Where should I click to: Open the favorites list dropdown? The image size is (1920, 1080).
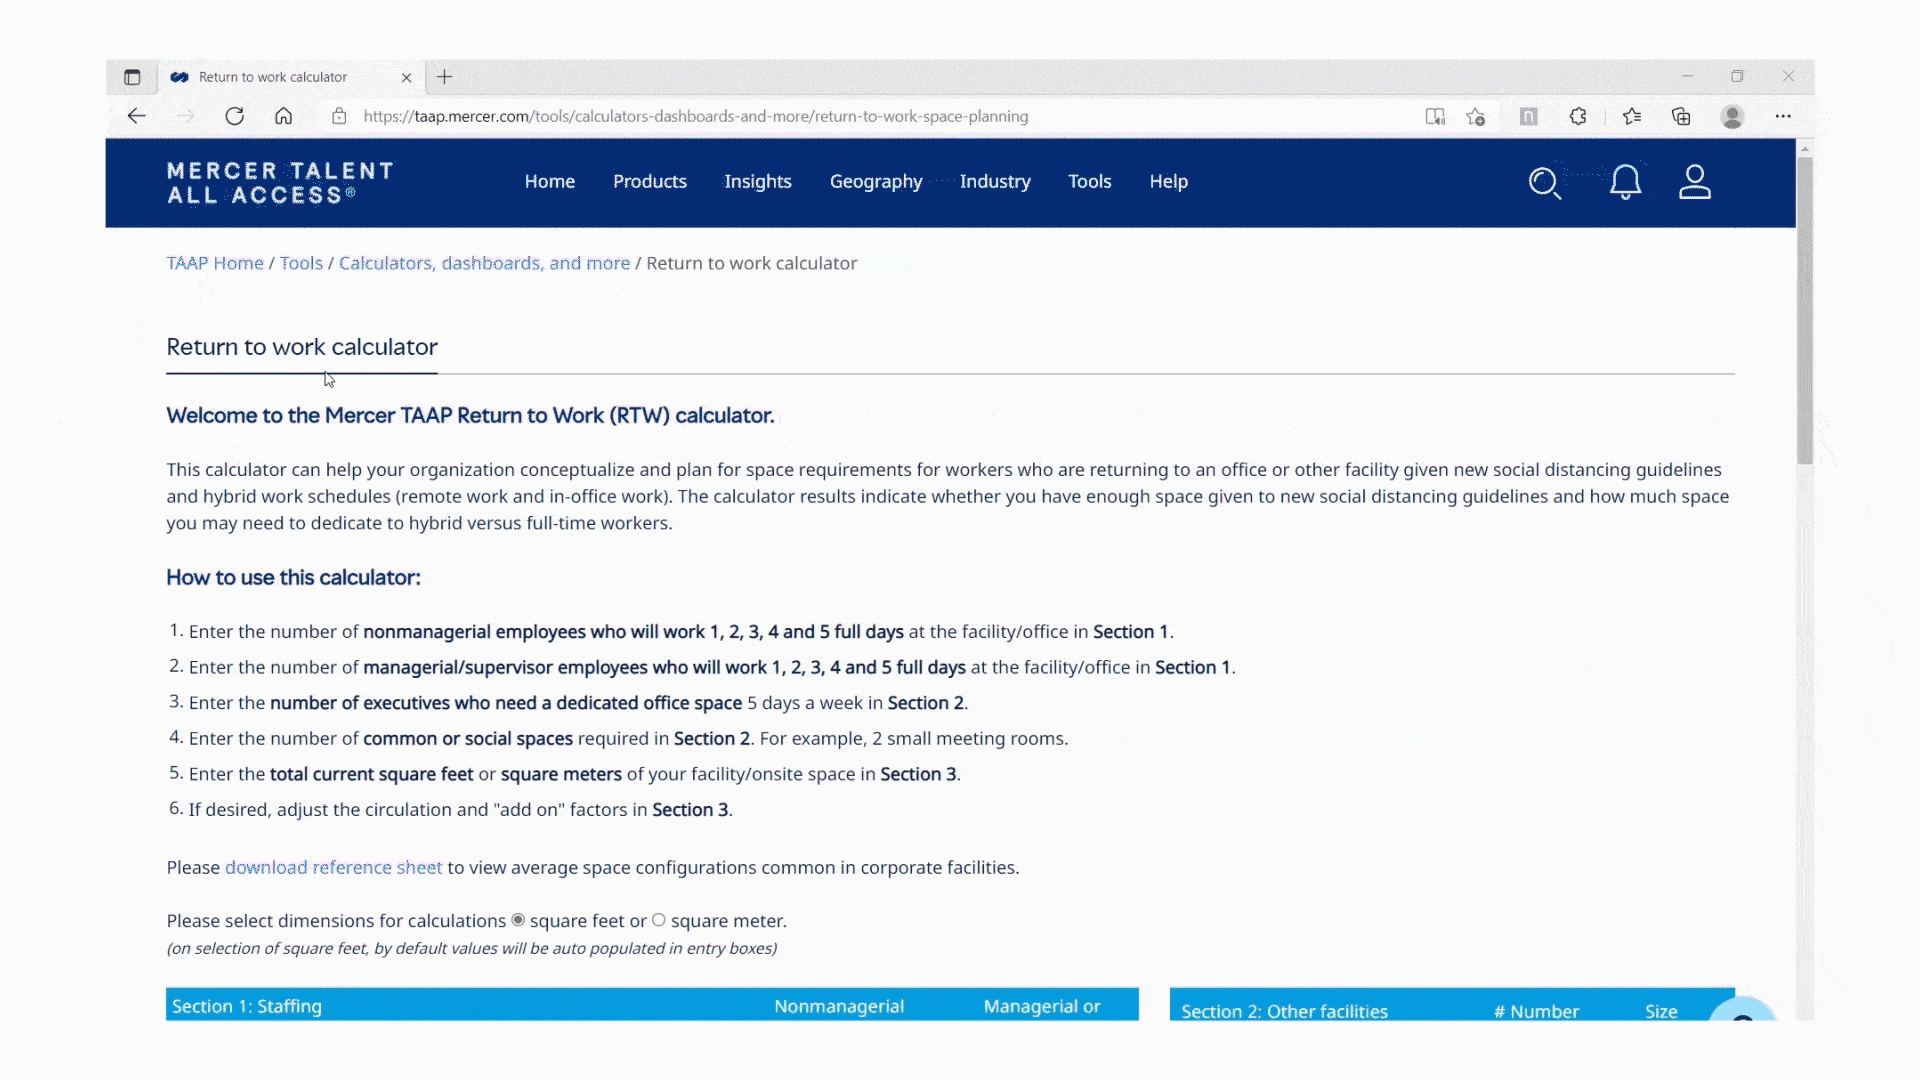(1633, 116)
